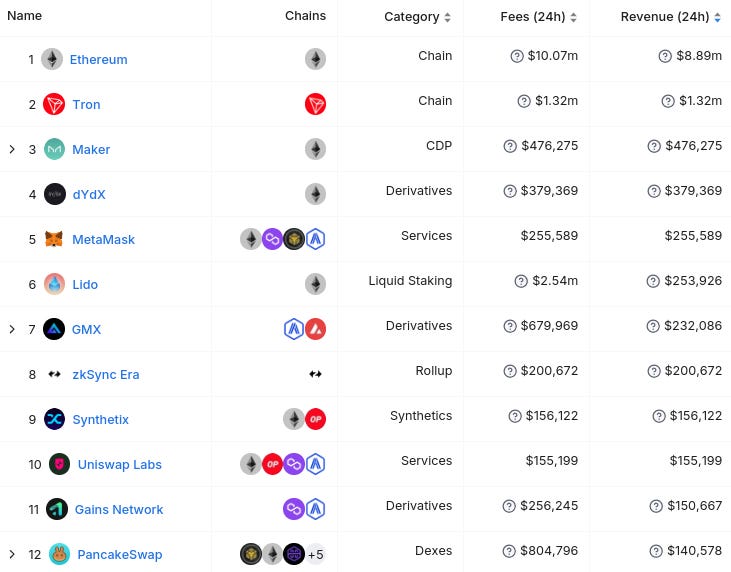Click the PancakeSwap bunny icon
Screen dimensions: 731x572
pos(59,554)
